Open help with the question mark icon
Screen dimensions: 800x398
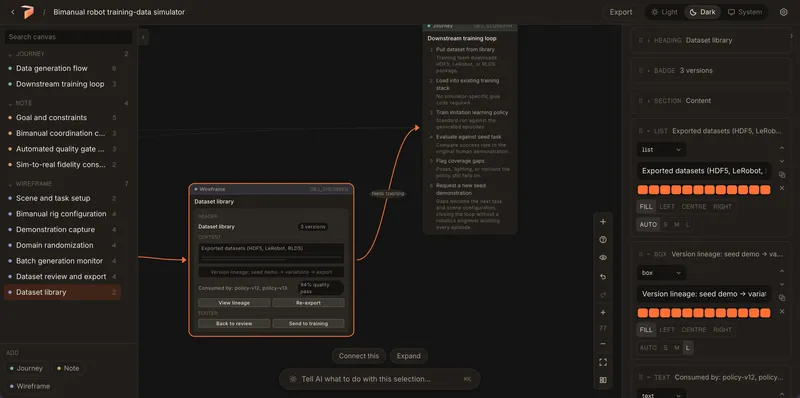tap(603, 240)
